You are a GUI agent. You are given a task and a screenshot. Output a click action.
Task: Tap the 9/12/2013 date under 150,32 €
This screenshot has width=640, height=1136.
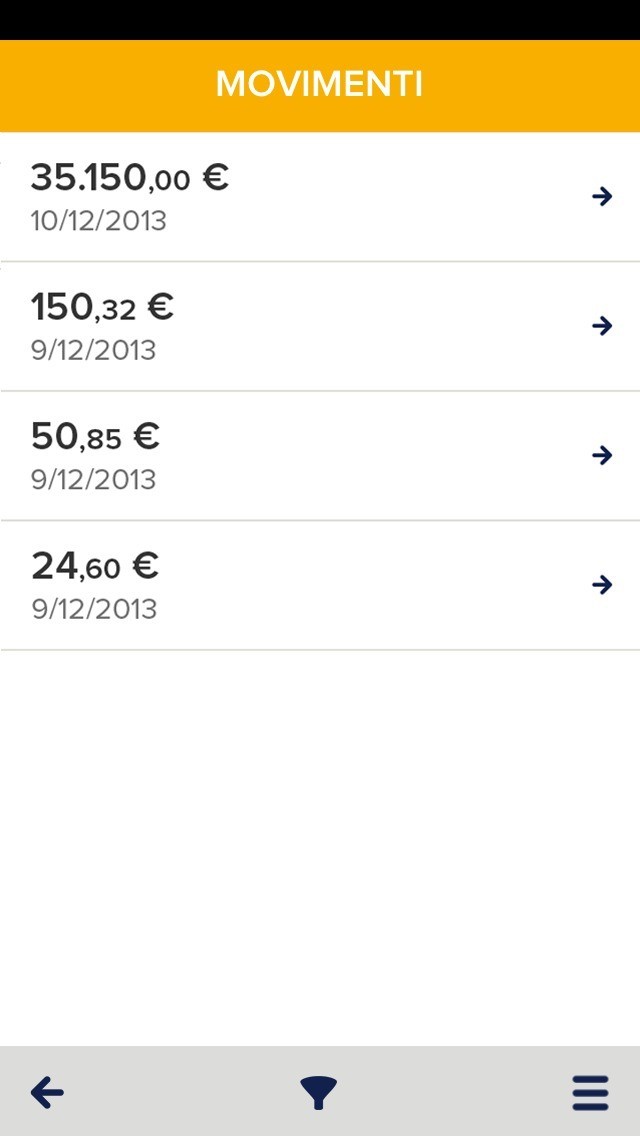click(x=93, y=350)
